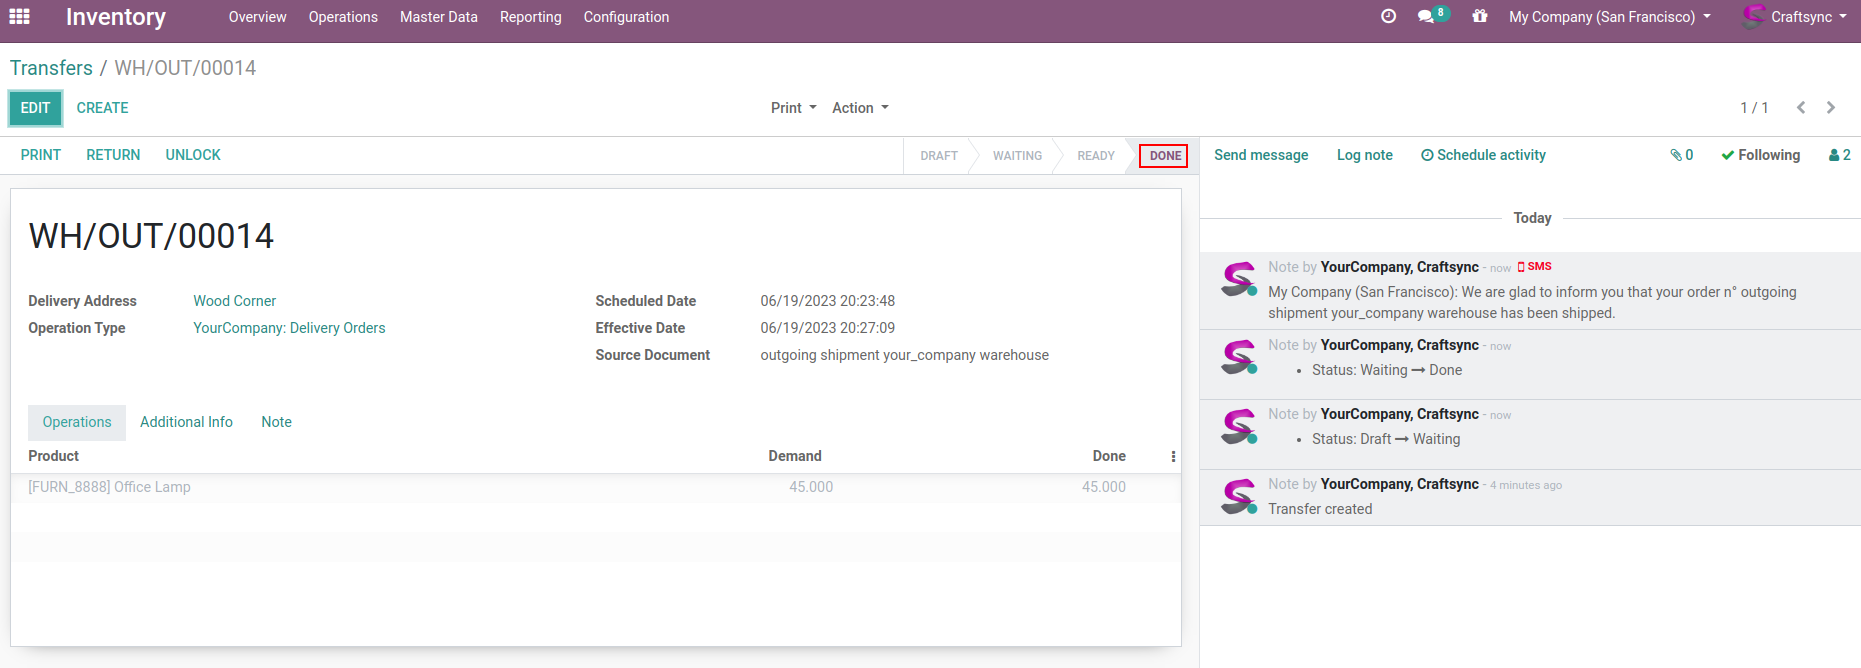Switch to the Additional Info tab
The width and height of the screenshot is (1861, 668).
coord(186,422)
